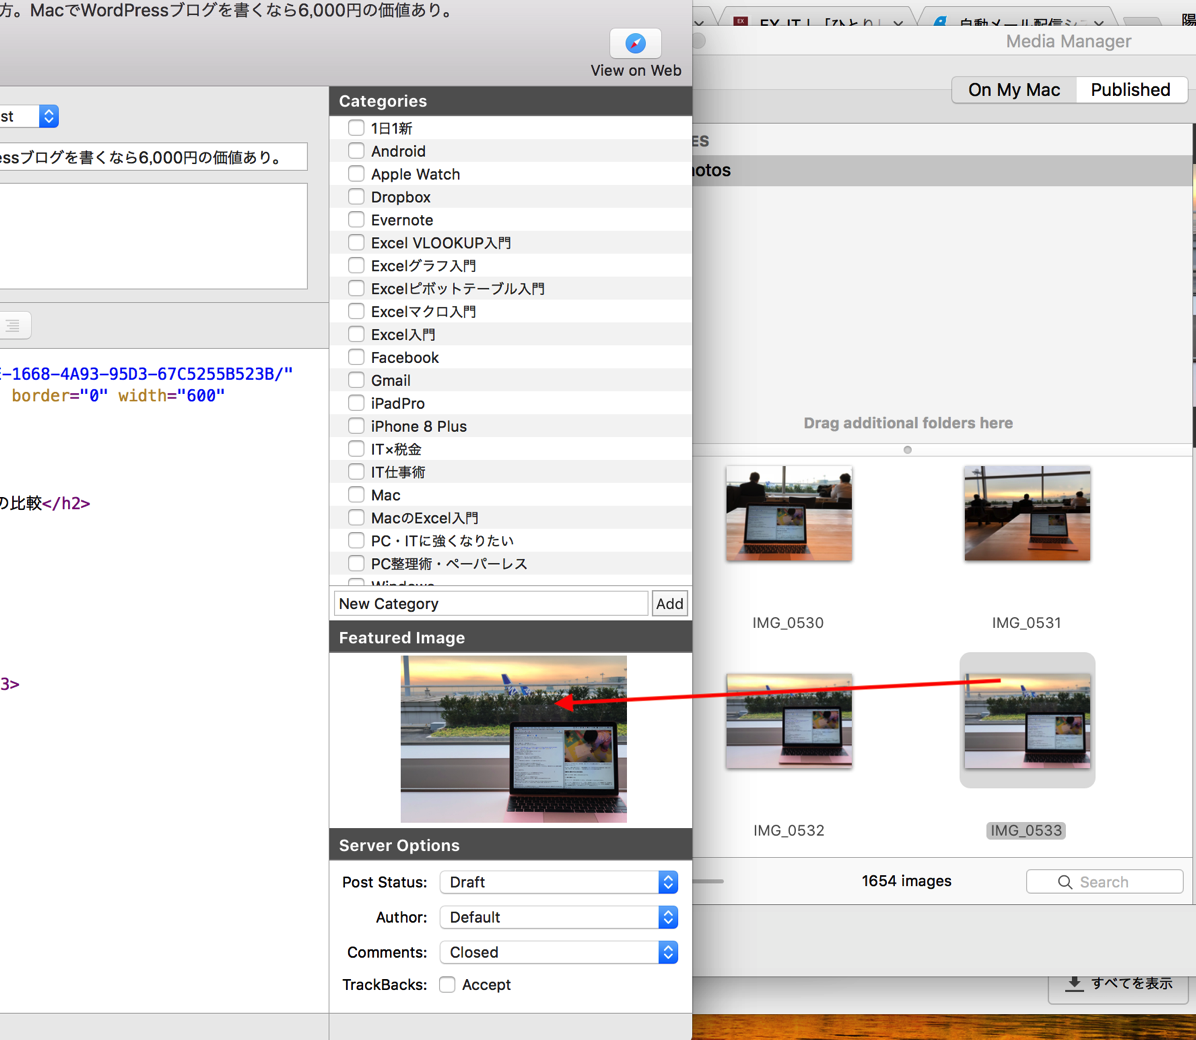Tick the iPadPro category
Screen dimensions: 1196x1040
(355, 402)
